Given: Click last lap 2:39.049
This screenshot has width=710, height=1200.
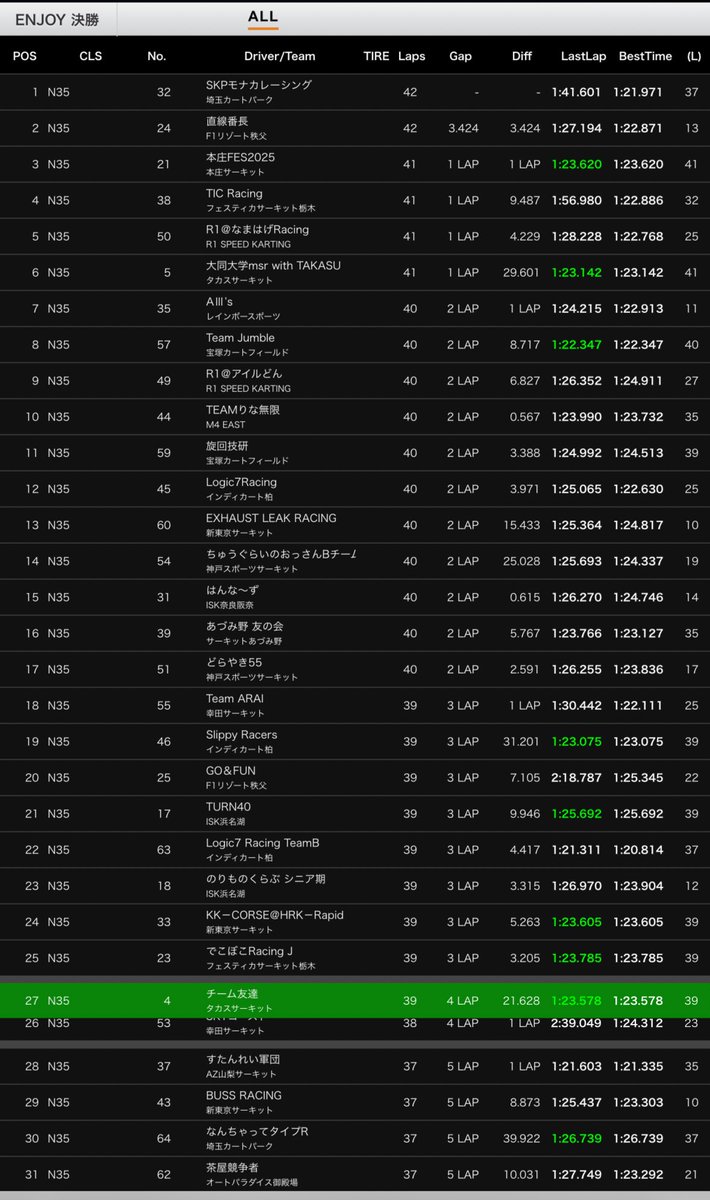Looking at the screenshot, I should click(576, 1023).
